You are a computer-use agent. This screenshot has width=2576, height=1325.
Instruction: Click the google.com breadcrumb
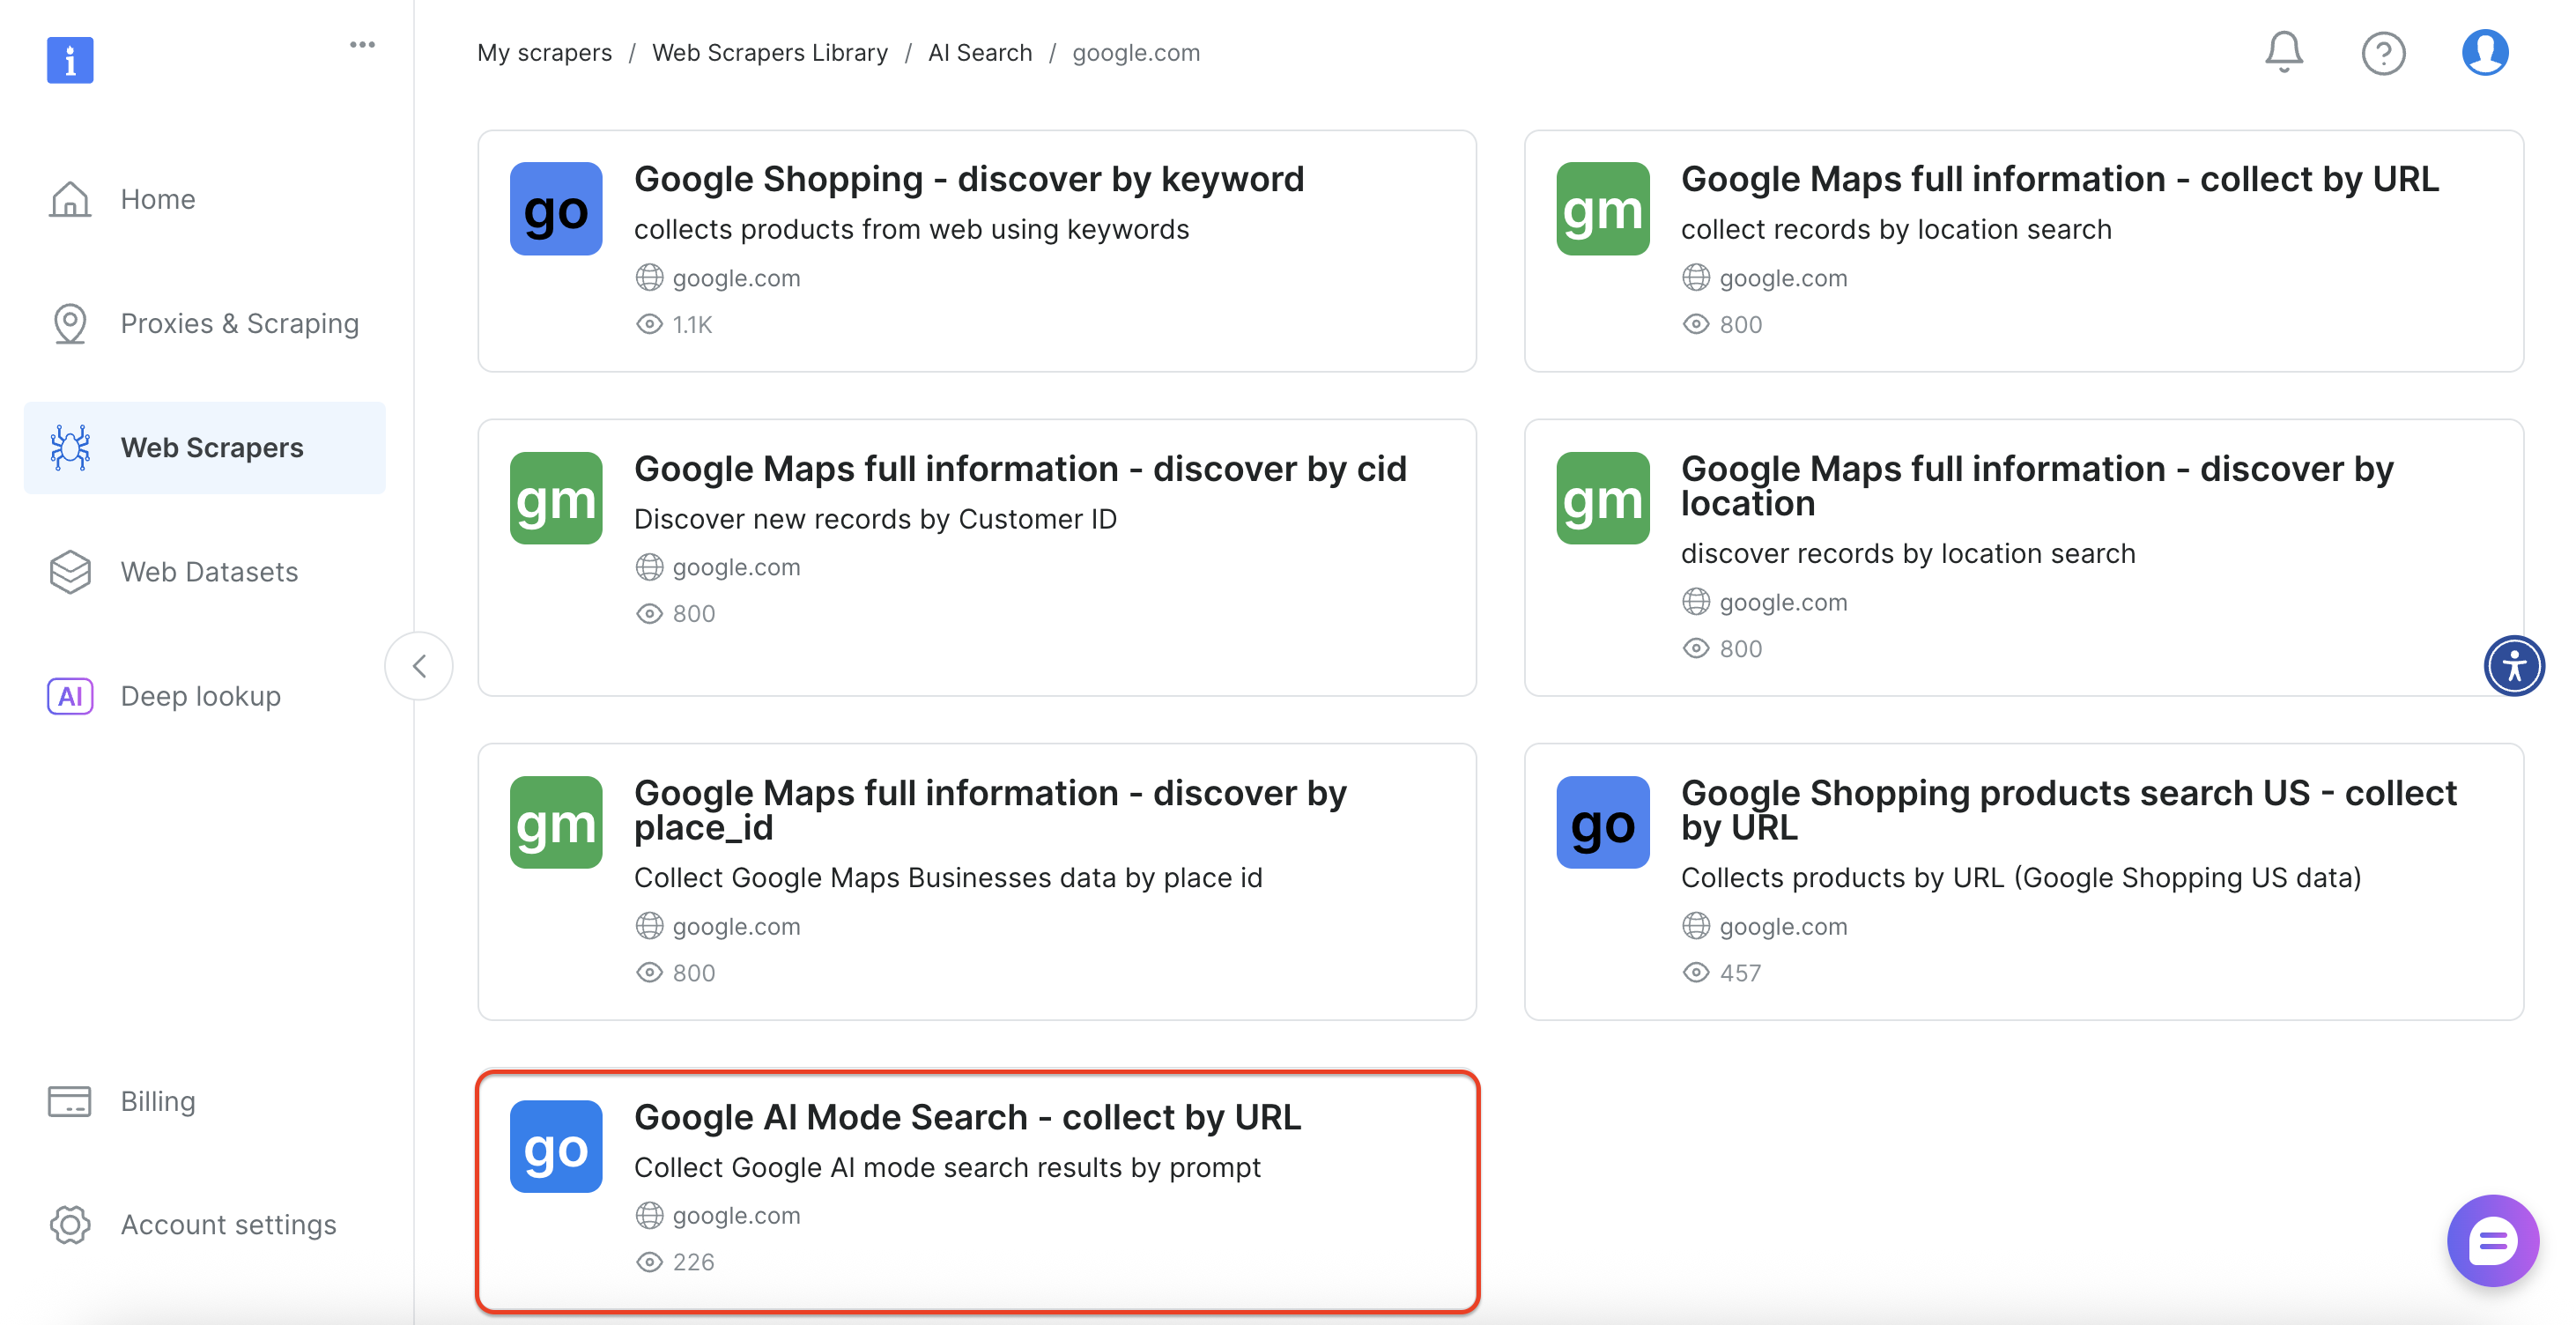coord(1136,52)
